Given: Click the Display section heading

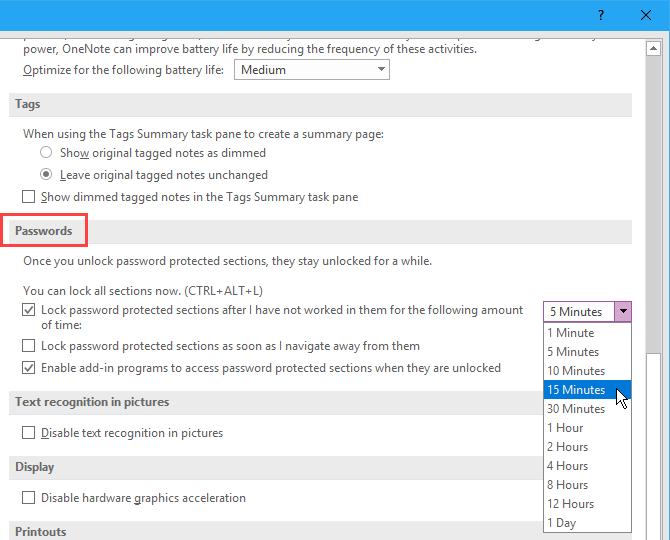Looking at the screenshot, I should click(x=35, y=467).
